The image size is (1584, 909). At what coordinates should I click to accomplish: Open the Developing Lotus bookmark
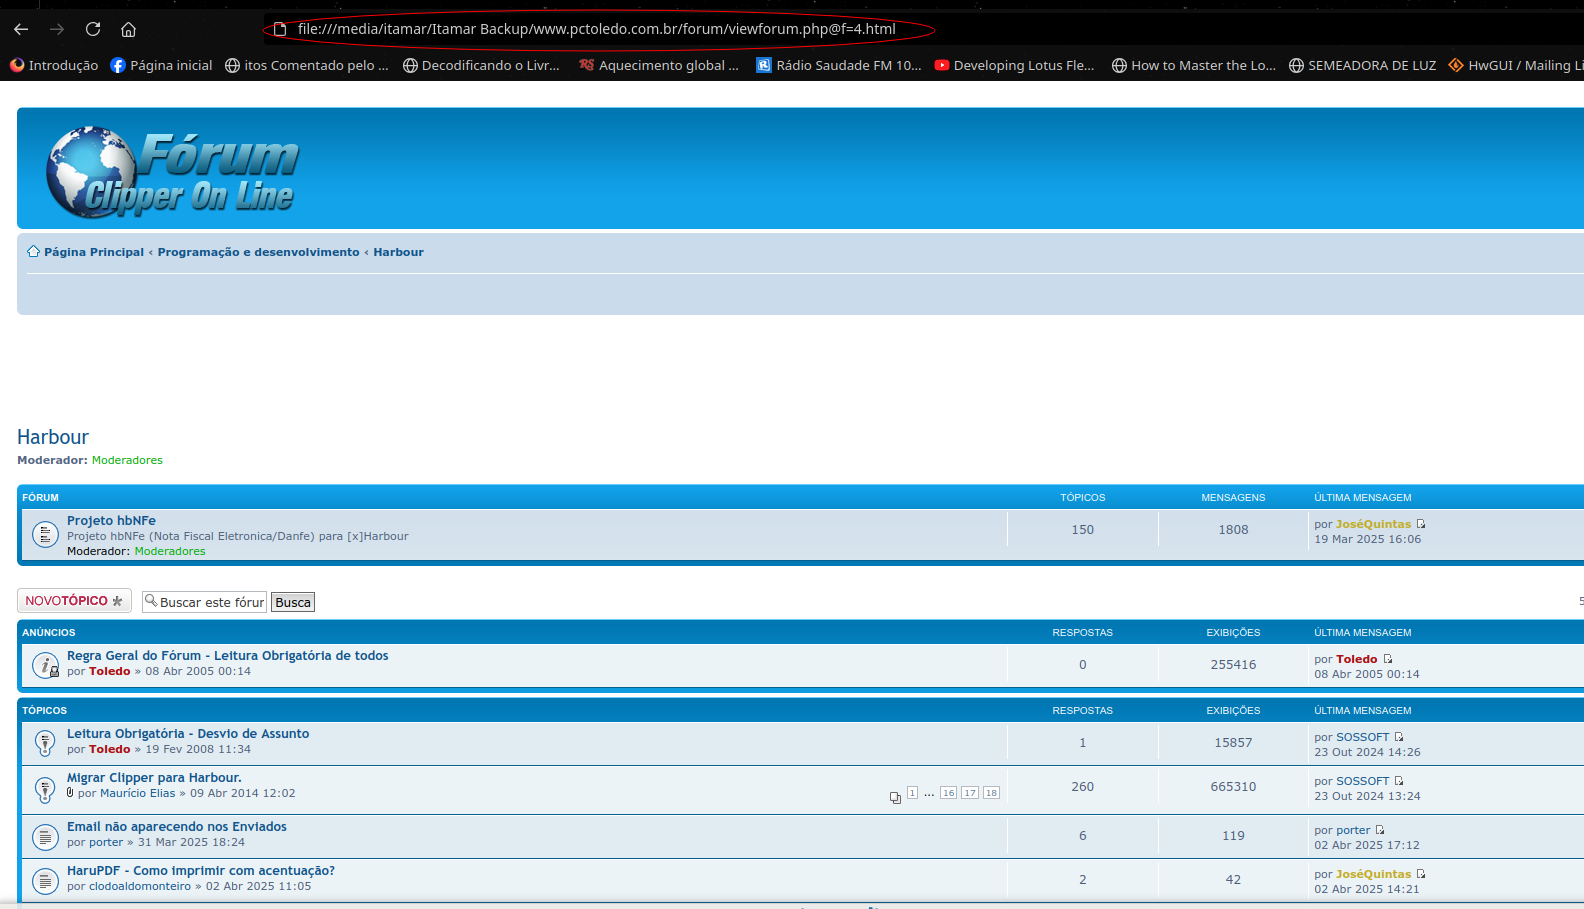click(1014, 65)
